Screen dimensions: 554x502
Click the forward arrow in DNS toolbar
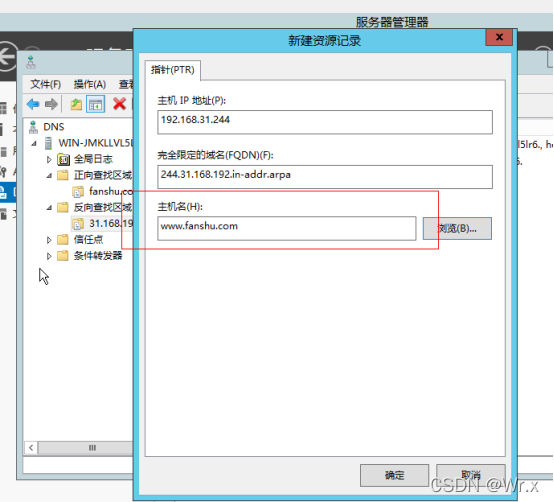[x=52, y=104]
